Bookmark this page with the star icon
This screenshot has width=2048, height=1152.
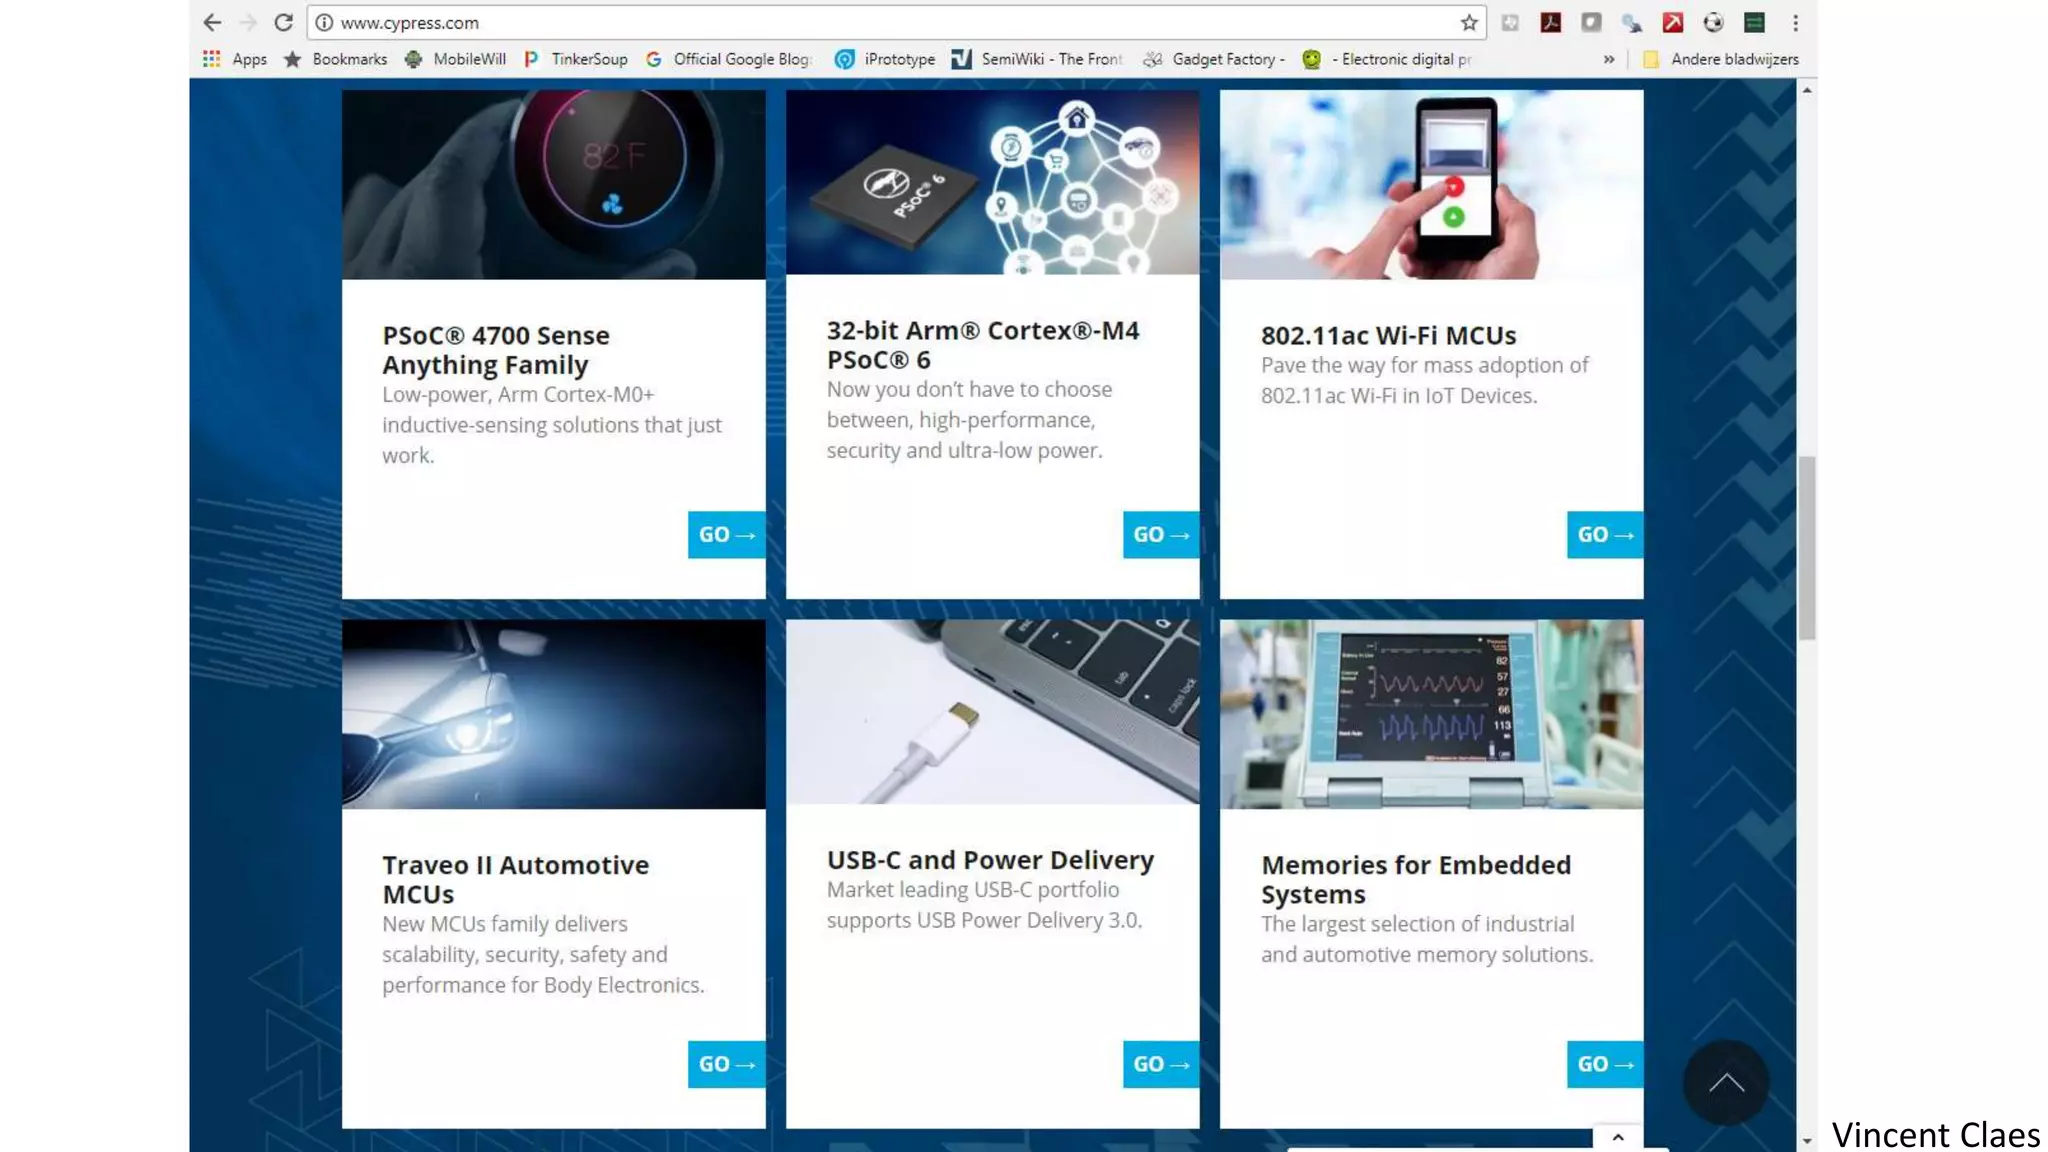click(x=1468, y=22)
